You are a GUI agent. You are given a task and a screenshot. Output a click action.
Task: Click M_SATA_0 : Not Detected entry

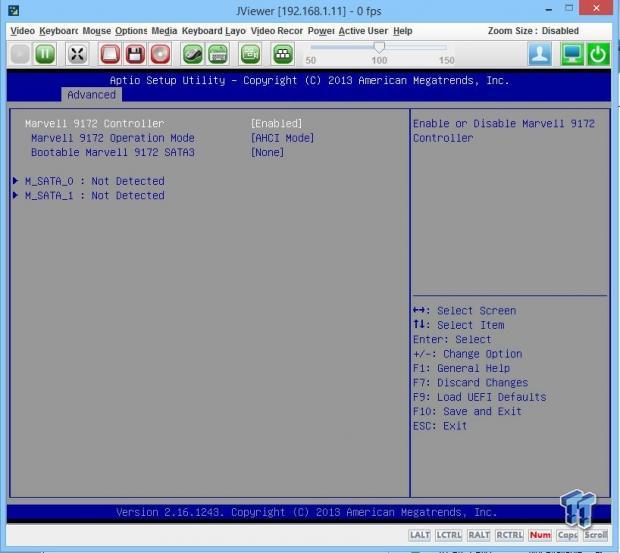[95, 181]
